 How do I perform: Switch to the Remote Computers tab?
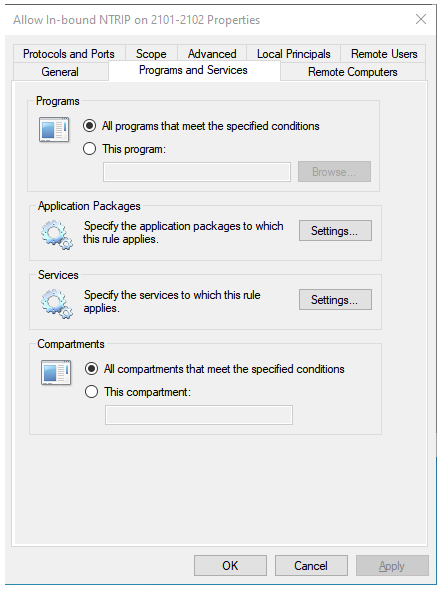(x=353, y=71)
